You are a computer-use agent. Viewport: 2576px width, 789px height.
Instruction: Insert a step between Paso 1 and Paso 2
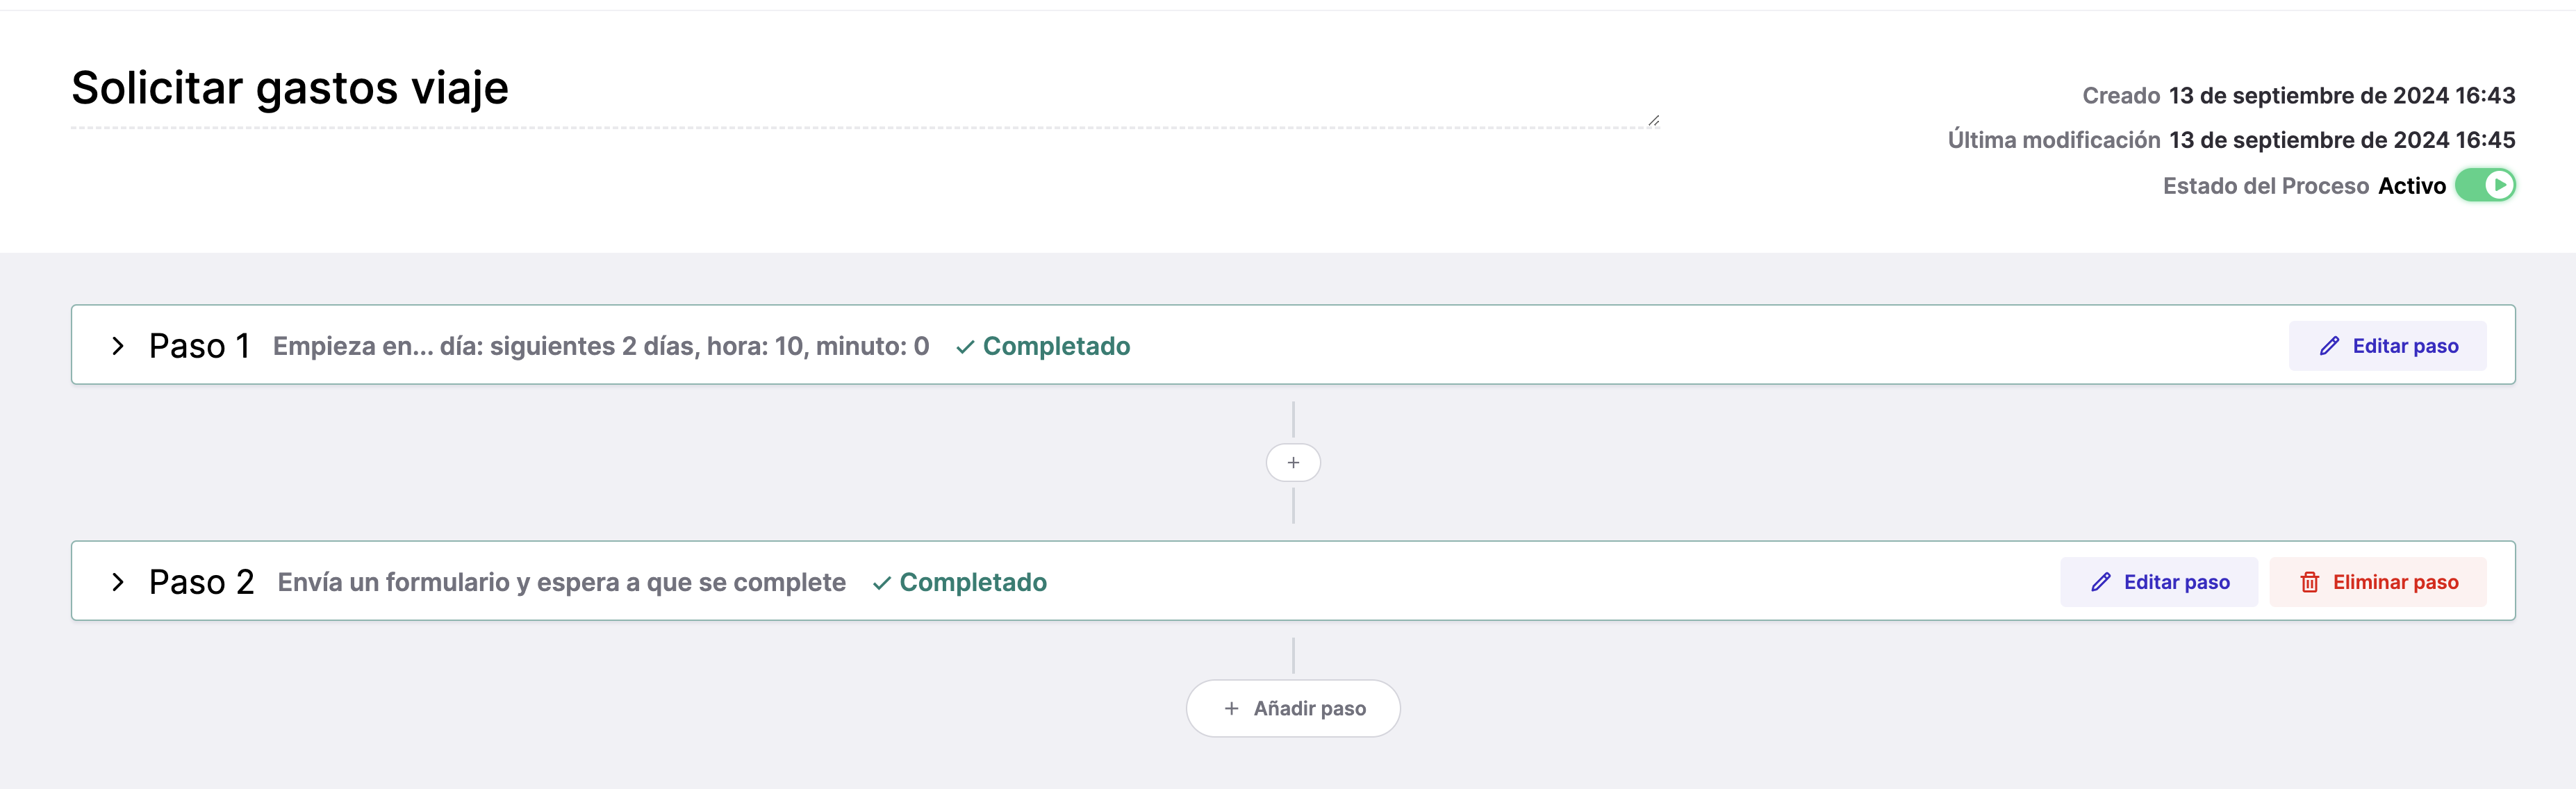pyautogui.click(x=1293, y=462)
